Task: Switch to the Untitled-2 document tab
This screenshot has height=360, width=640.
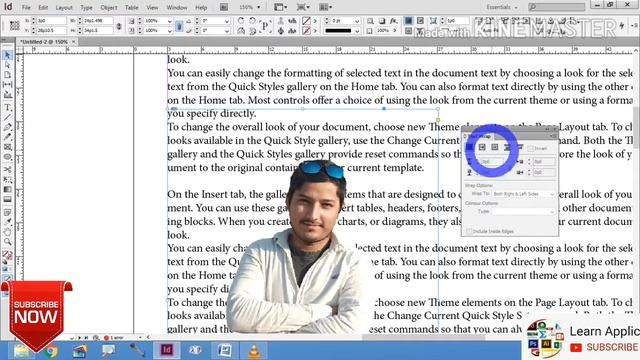Action: [x=44, y=42]
